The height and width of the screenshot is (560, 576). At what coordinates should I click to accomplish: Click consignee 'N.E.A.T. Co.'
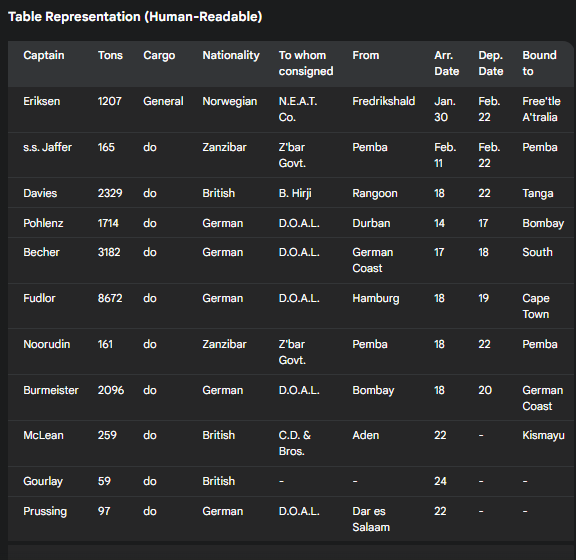(298, 109)
